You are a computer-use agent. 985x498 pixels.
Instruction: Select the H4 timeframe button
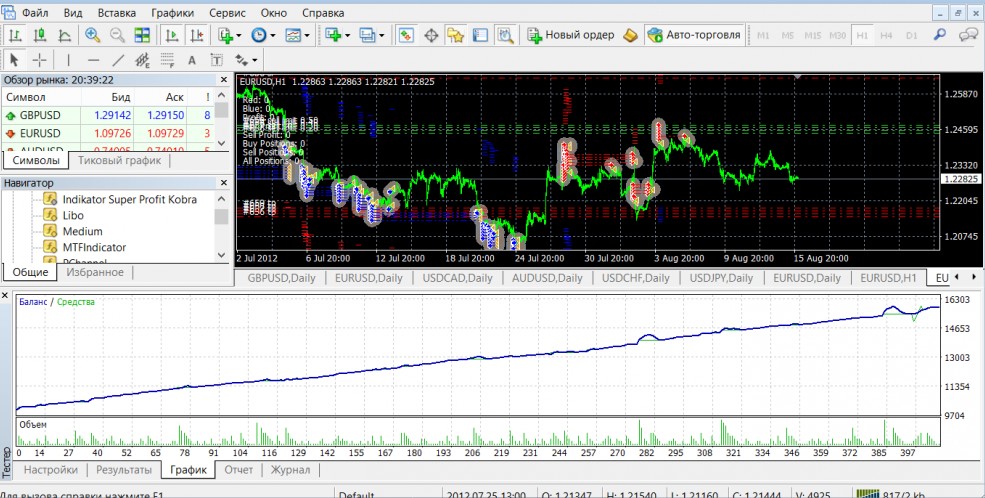(886, 35)
